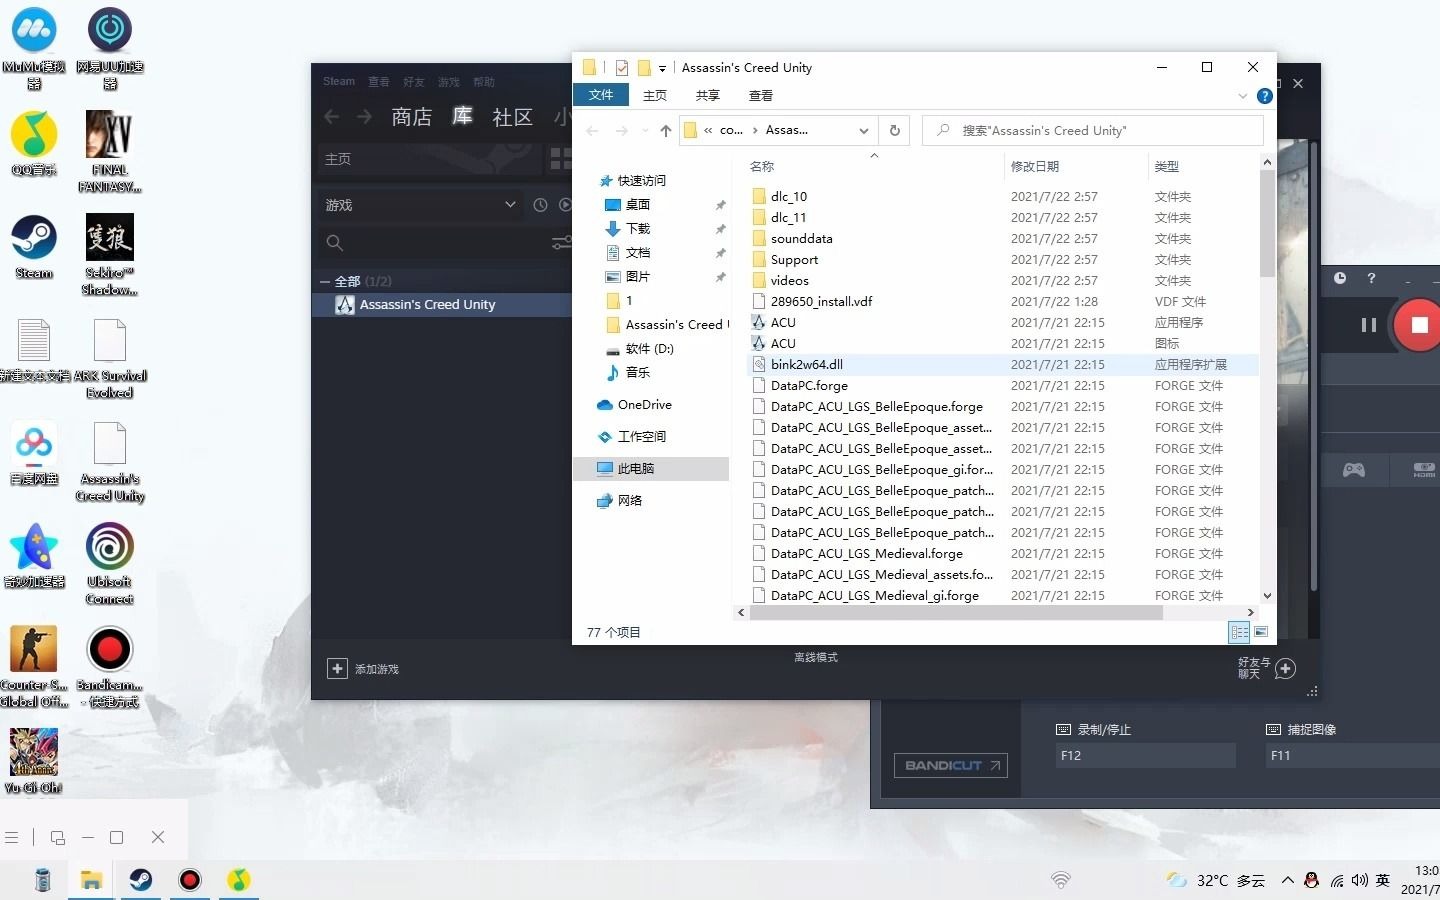The image size is (1440, 900).
Task: Select Assassin's Creed Unity in Steam library
Action: click(x=441, y=305)
